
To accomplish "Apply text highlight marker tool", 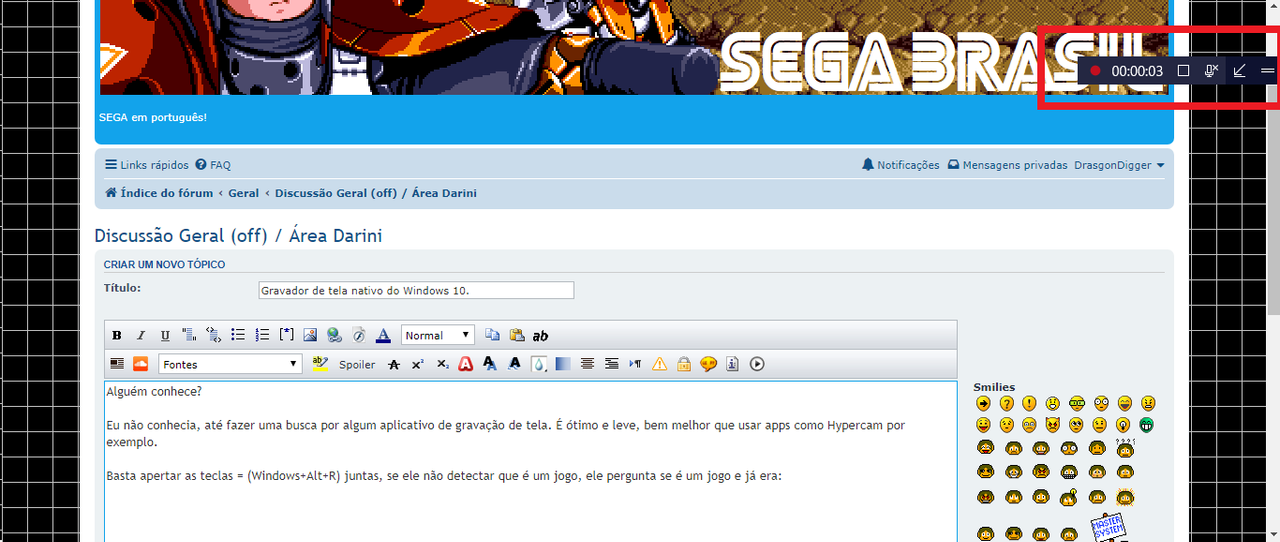I will [x=320, y=364].
